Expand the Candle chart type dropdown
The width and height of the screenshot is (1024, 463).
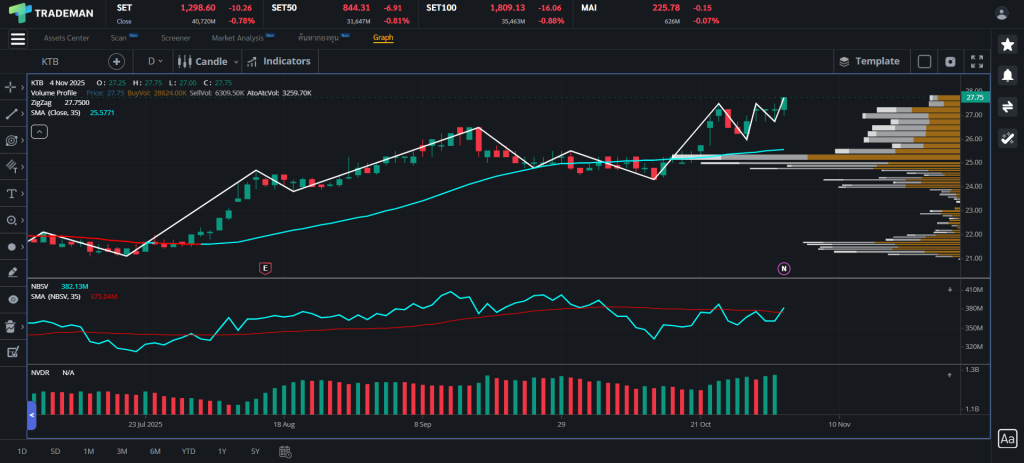click(x=204, y=61)
